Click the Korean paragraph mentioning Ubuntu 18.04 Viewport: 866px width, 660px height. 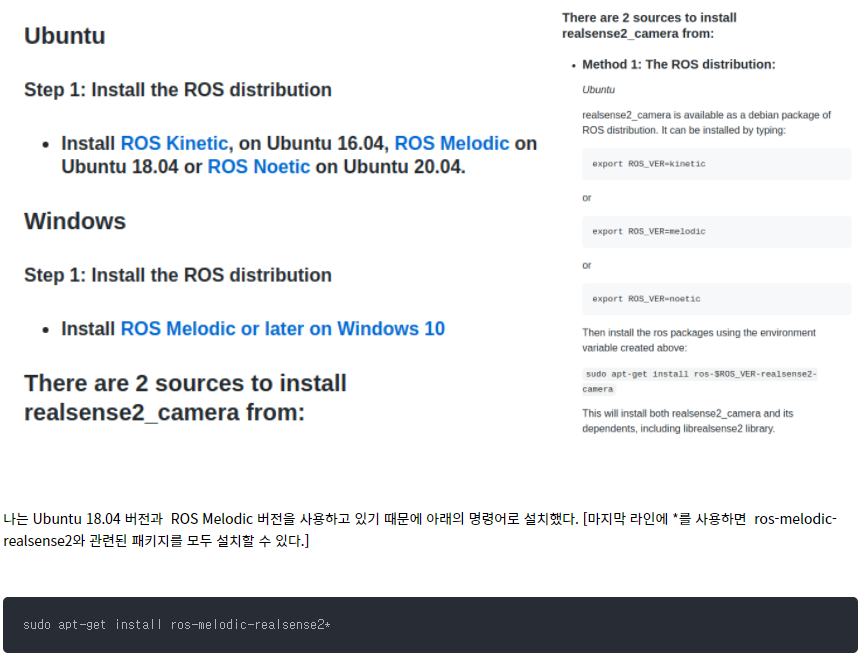[420, 530]
